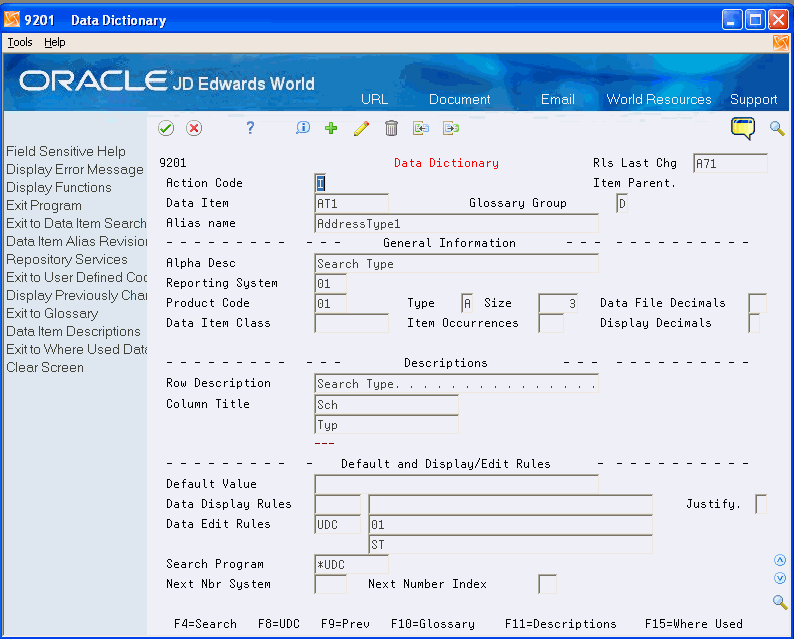Select Display Functions in sidebar
Image resolution: width=794 pixels, height=639 pixels.
(59, 187)
